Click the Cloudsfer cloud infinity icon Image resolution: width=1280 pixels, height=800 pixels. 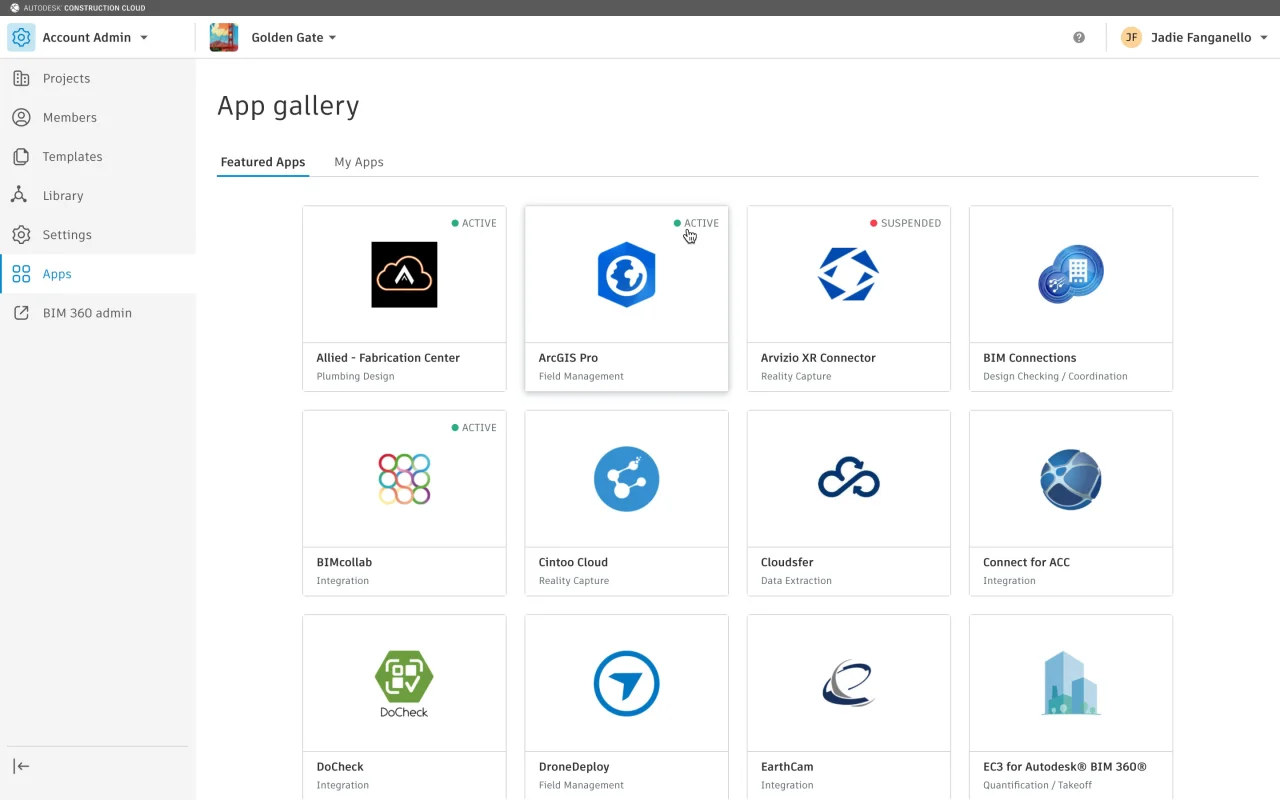[848, 479]
